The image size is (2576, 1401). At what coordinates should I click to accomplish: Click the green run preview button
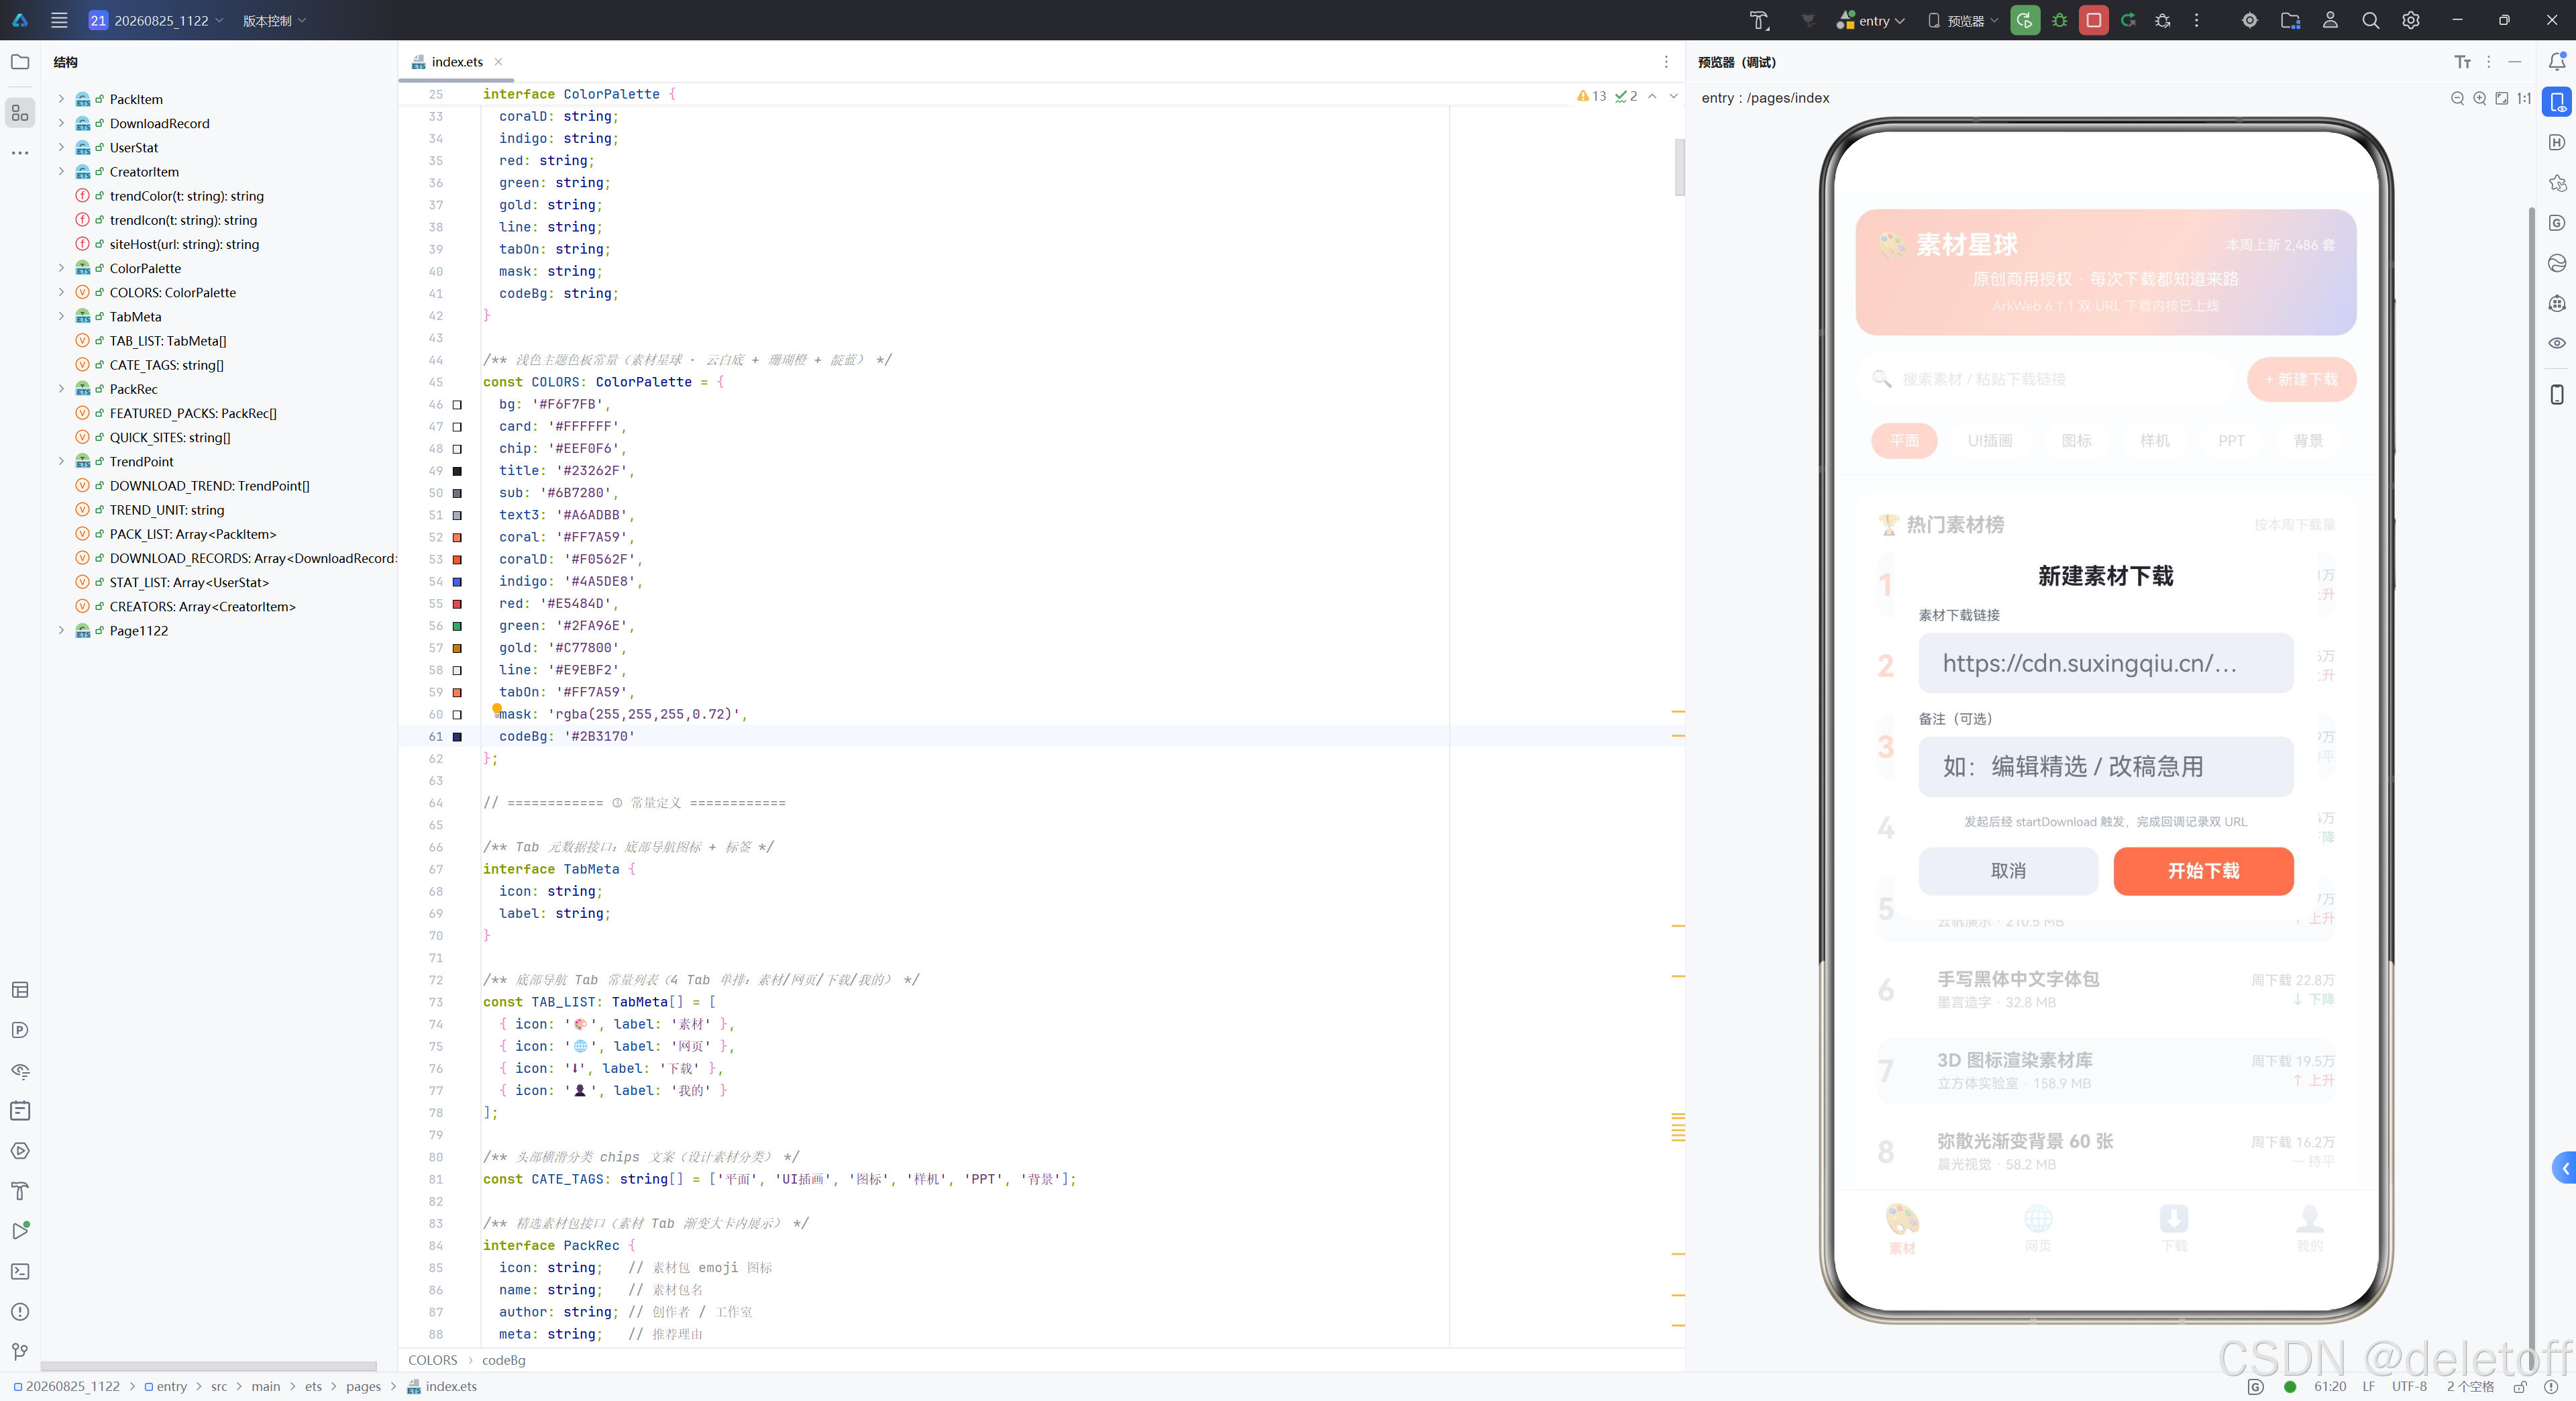point(2025,20)
